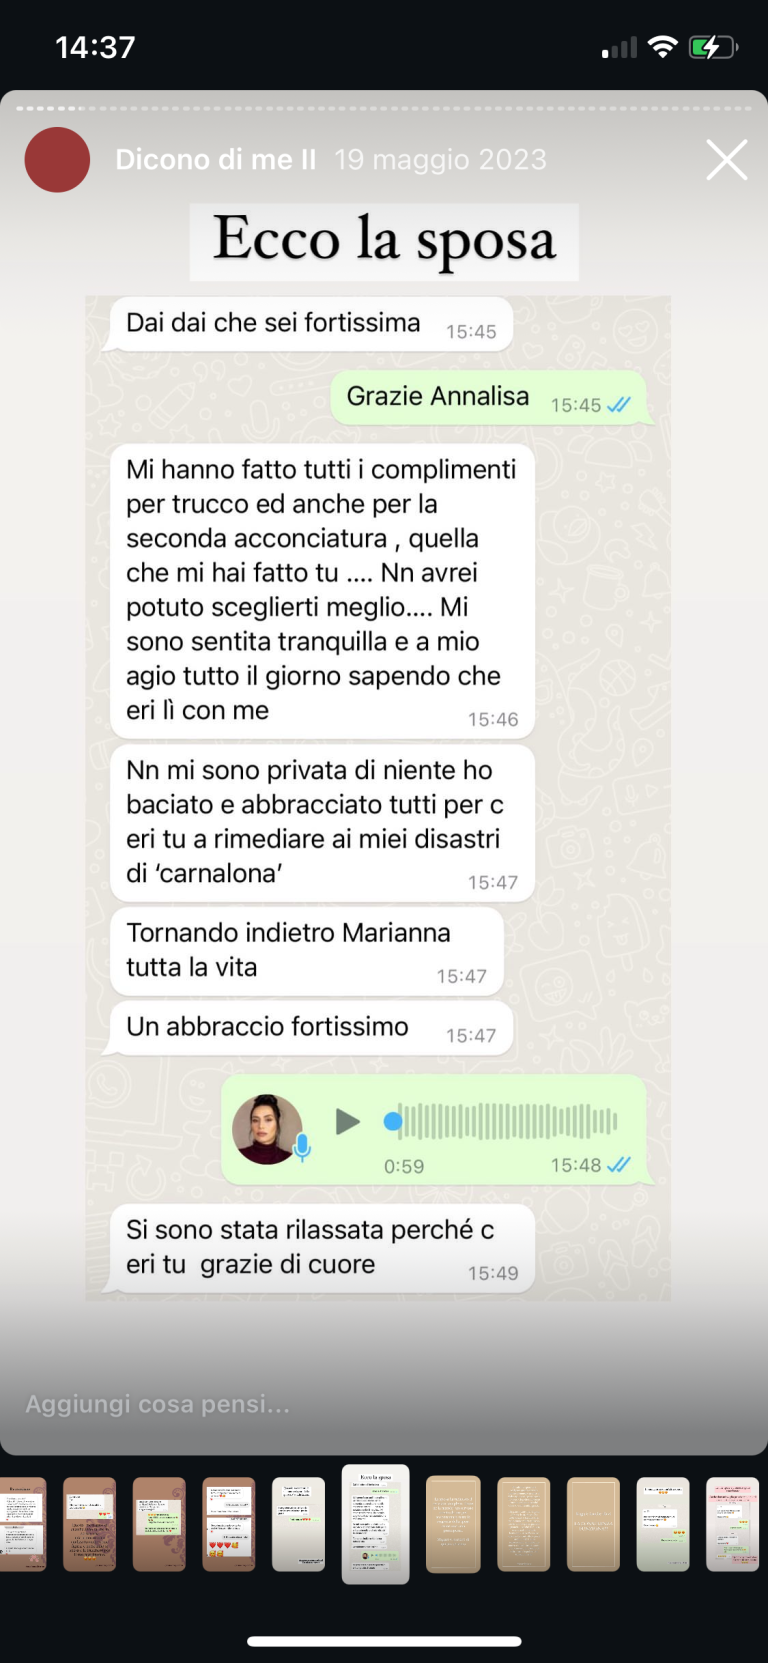Play the 0:59 voice message
The width and height of the screenshot is (768, 1663).
pos(347,1122)
